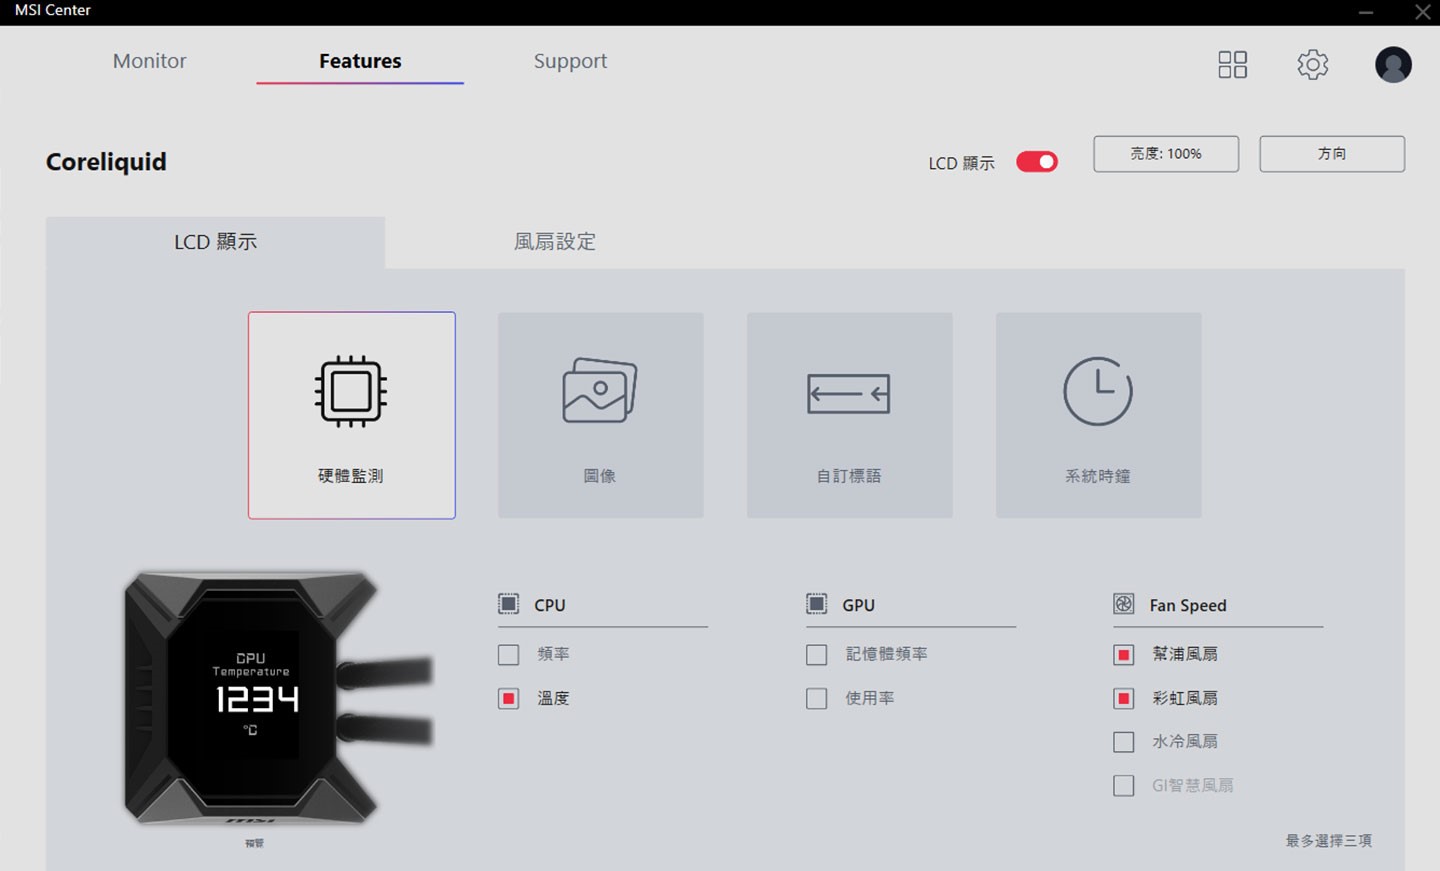Open the 風扇設定 fan settings sub-tab
Viewport: 1440px width, 871px height.
(x=555, y=242)
